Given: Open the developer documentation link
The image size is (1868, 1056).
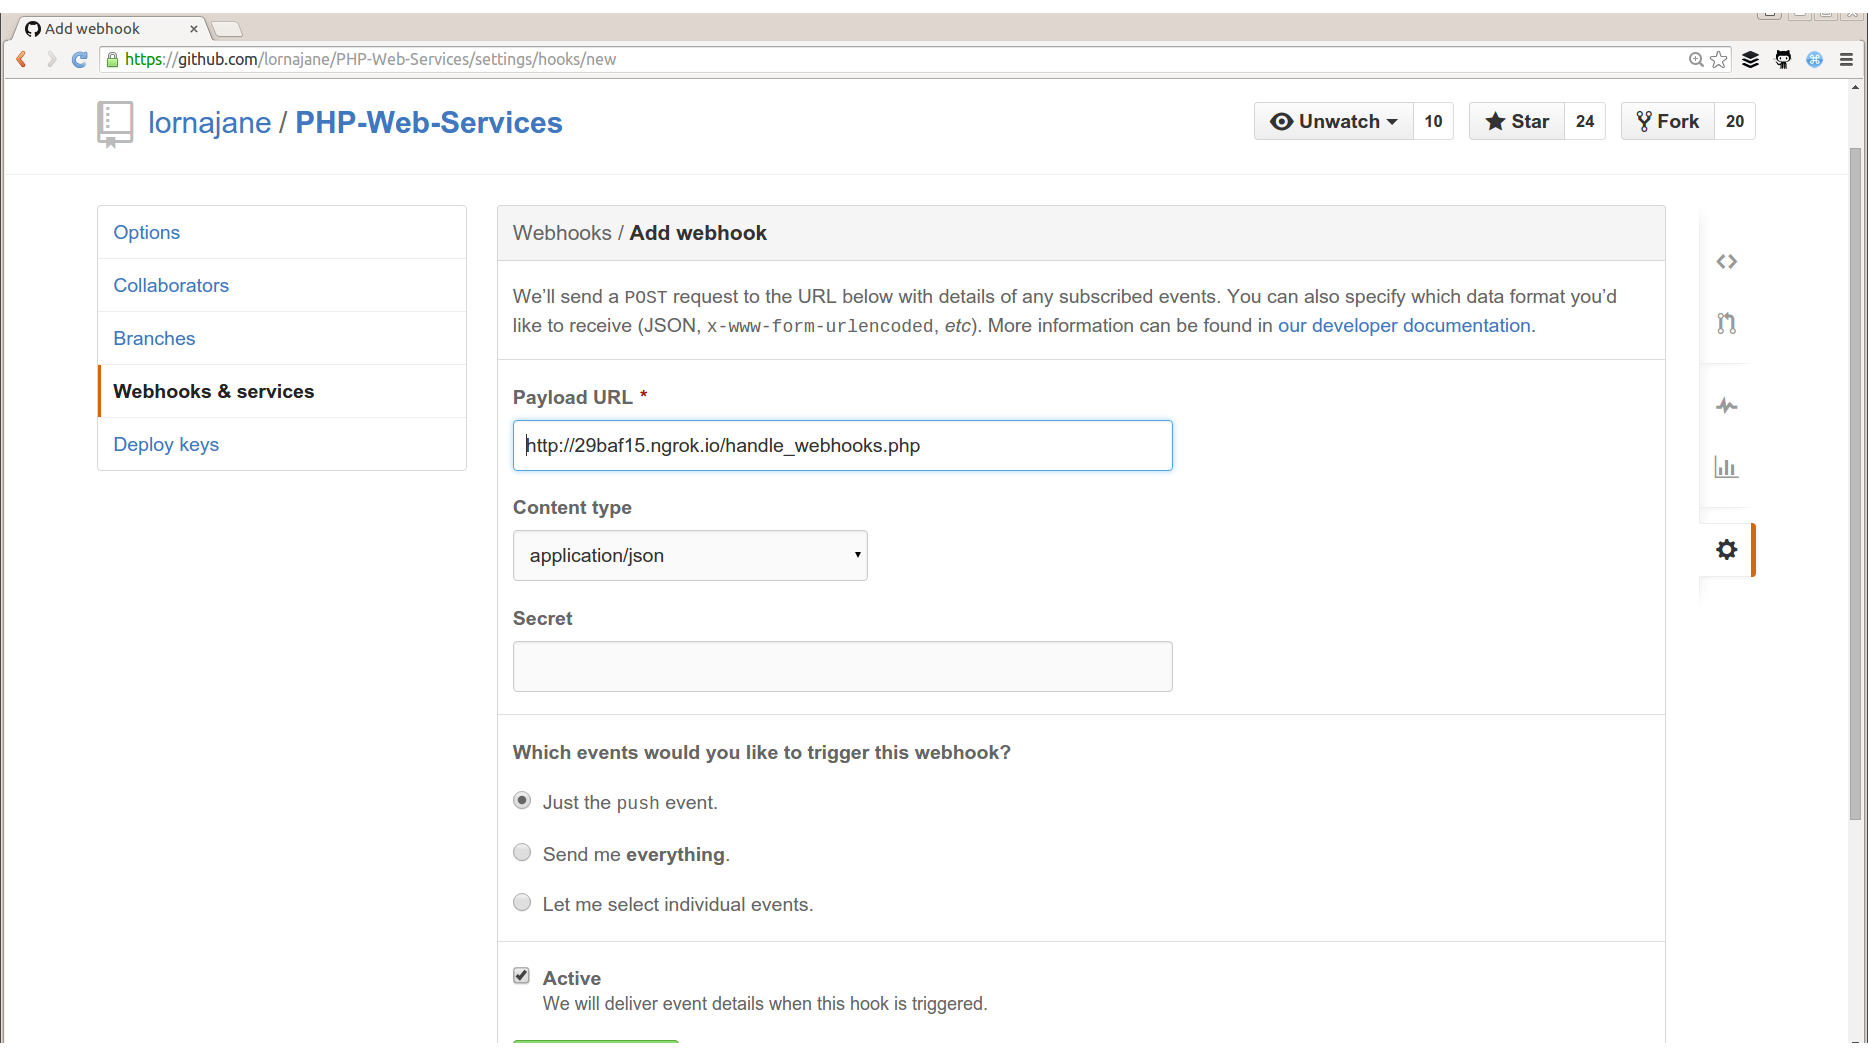Looking at the screenshot, I should pyautogui.click(x=1404, y=326).
